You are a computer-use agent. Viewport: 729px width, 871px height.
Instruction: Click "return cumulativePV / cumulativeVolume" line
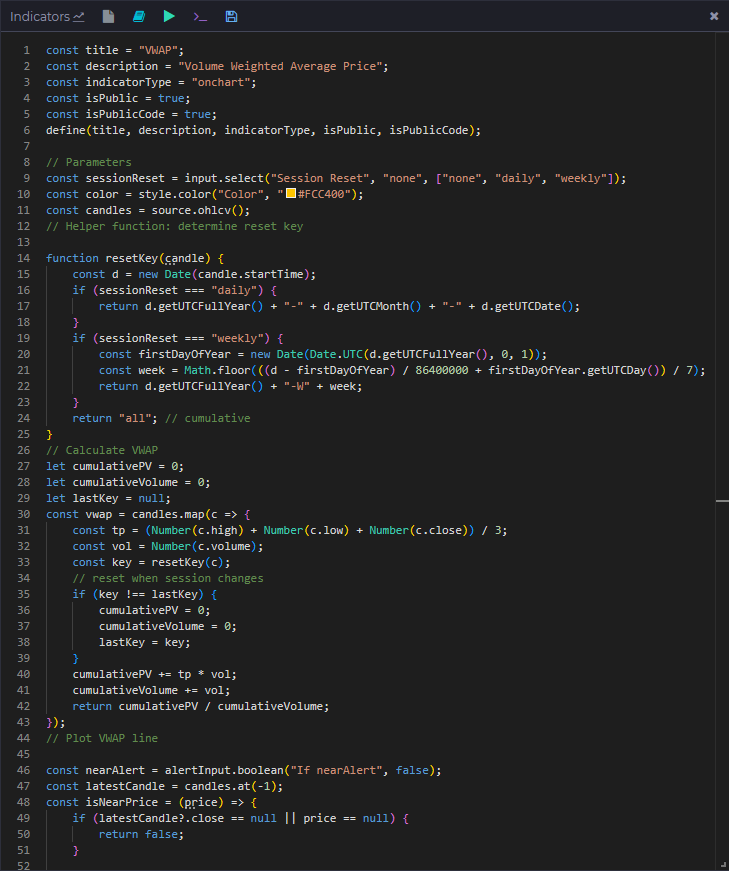[198, 706]
